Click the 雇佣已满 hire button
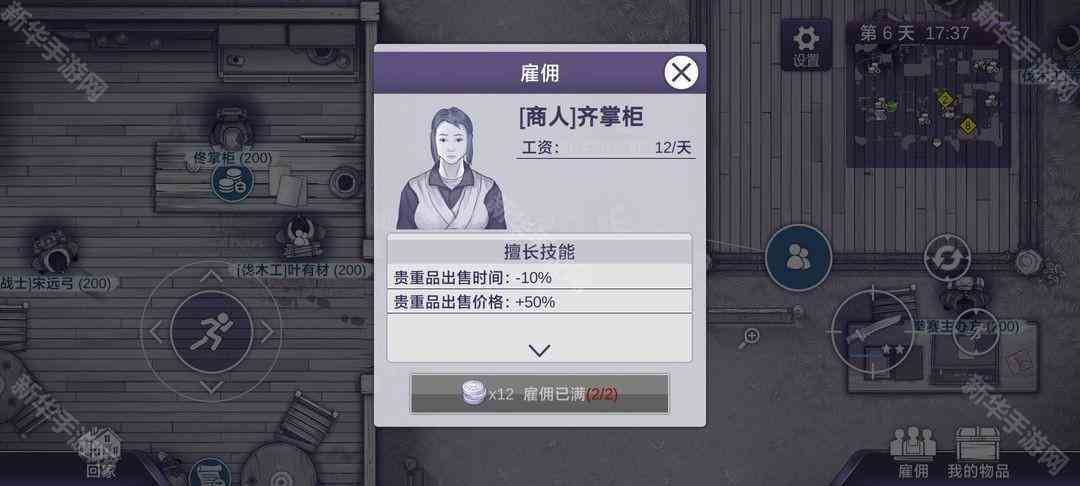 [x=539, y=394]
